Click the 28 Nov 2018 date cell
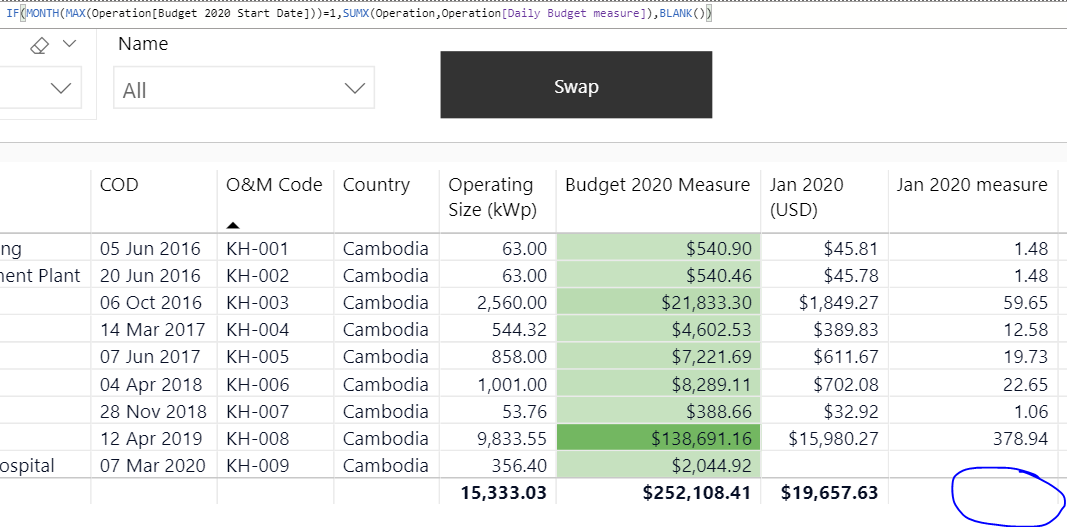This screenshot has width=1067, height=527. pyautogui.click(x=152, y=411)
